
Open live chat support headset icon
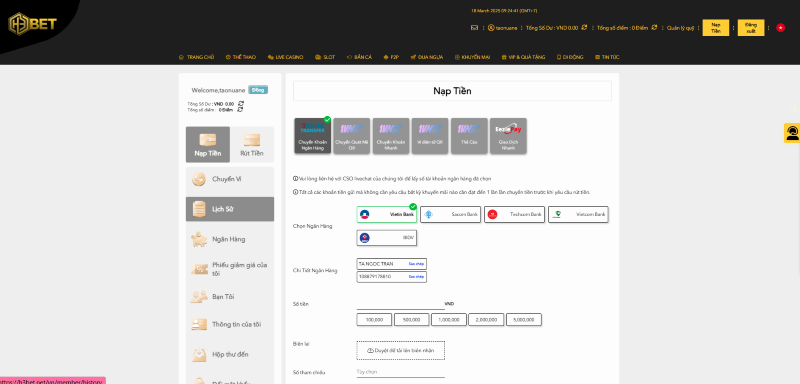(792, 133)
